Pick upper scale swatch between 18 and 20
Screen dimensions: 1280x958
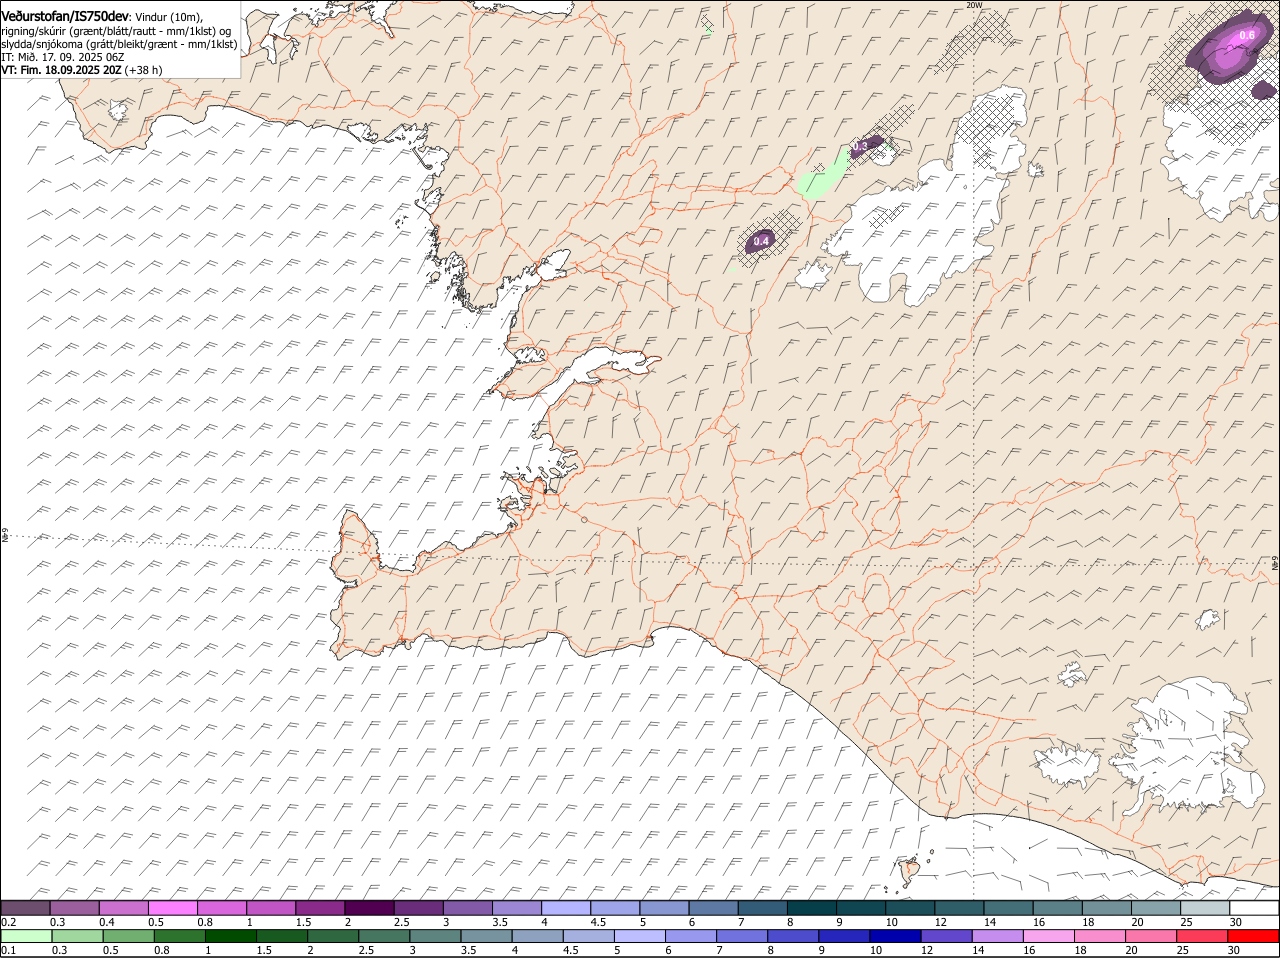click(x=1106, y=908)
